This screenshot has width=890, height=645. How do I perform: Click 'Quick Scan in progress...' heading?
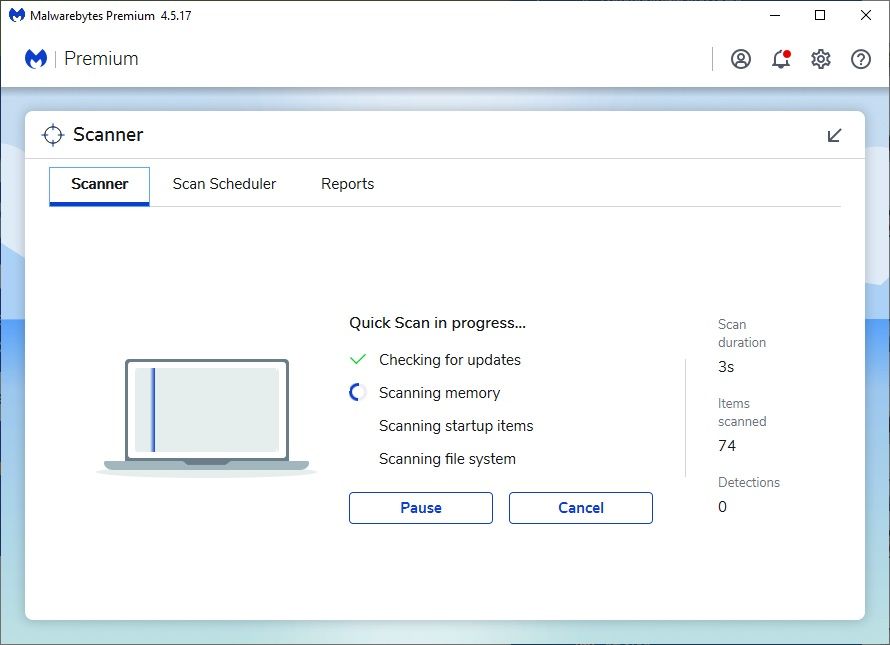point(438,322)
